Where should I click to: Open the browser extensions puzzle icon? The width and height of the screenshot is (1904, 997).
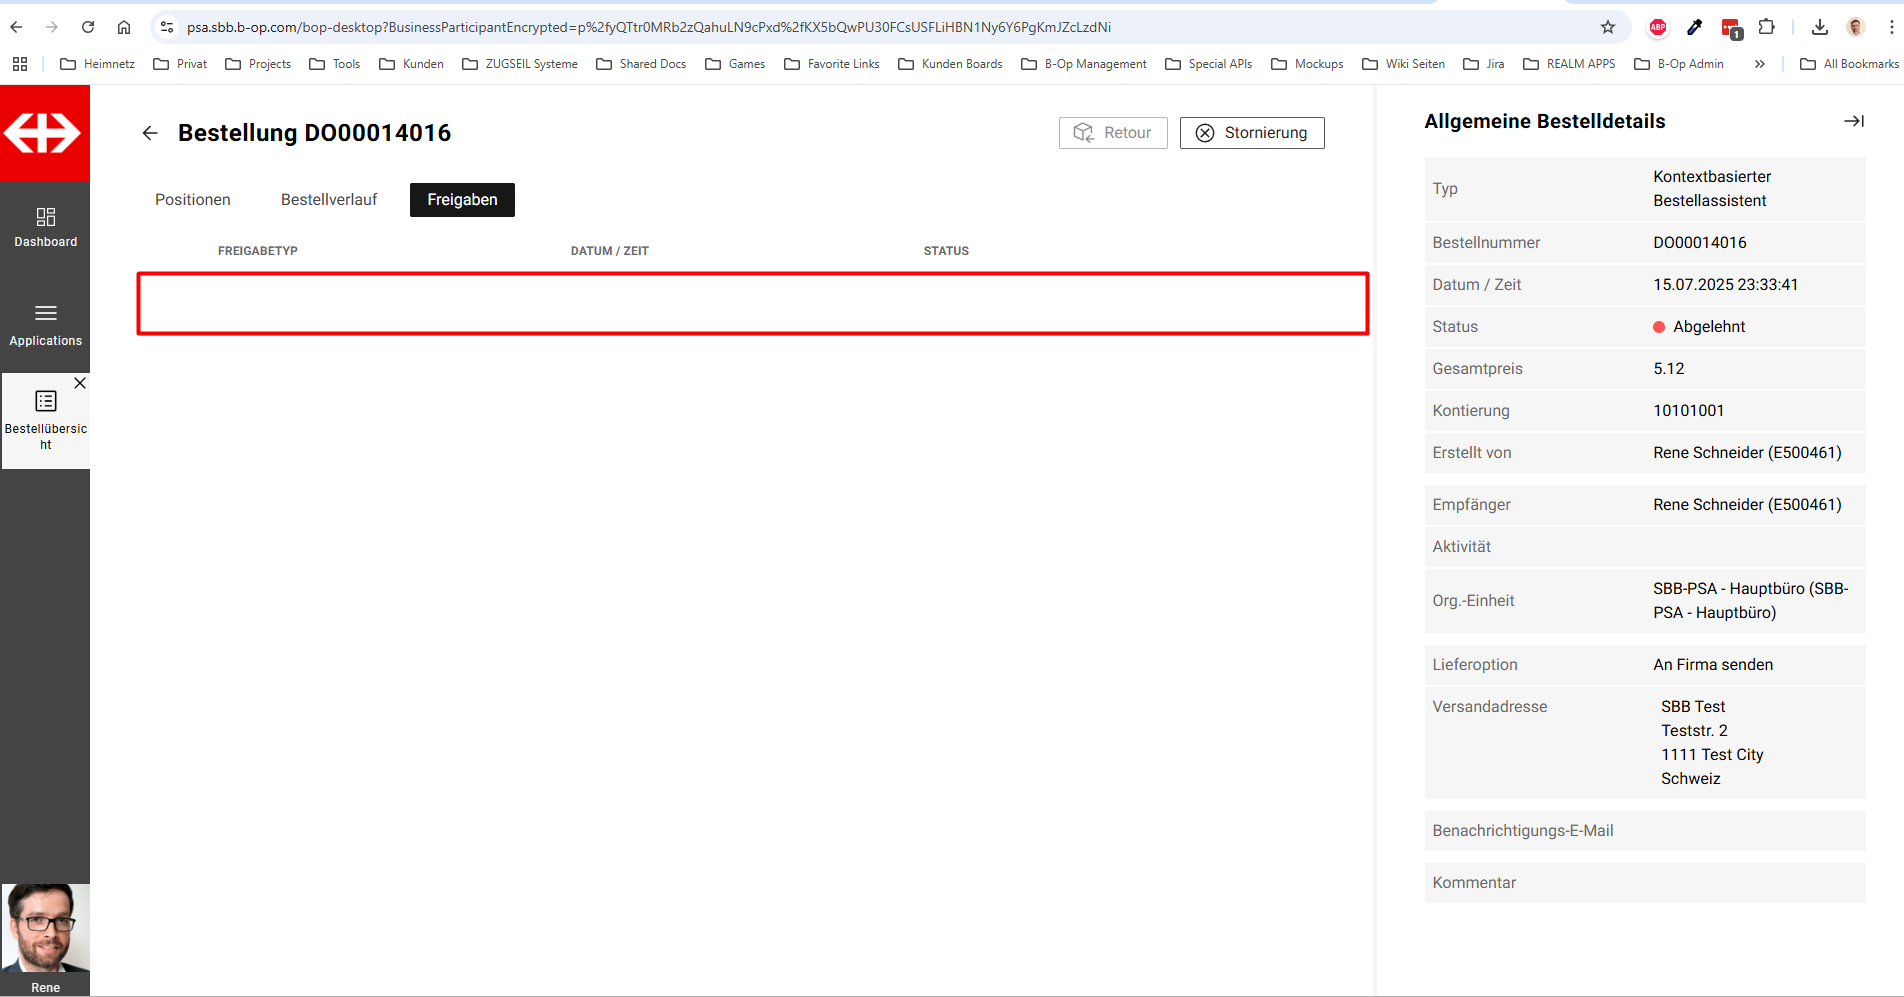[1767, 27]
